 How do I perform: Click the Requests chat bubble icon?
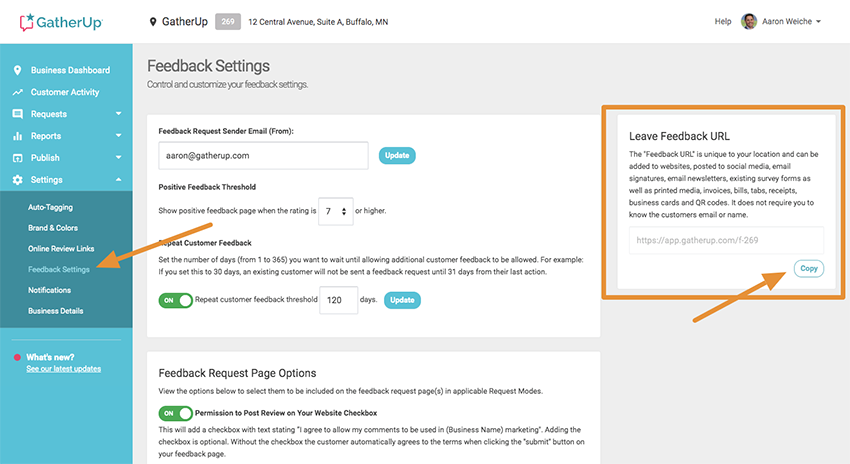[x=17, y=114]
